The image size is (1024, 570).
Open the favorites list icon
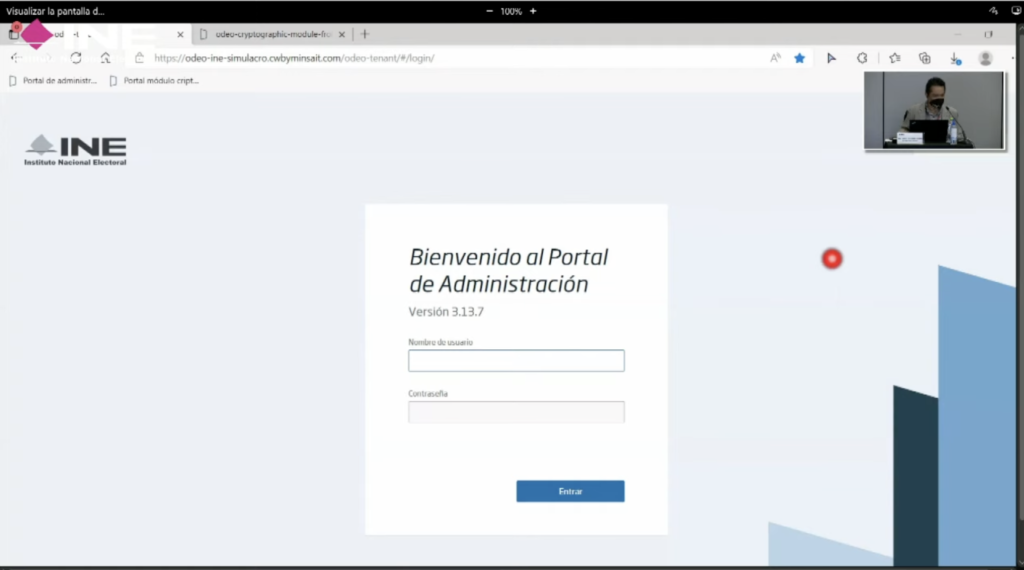tap(894, 58)
